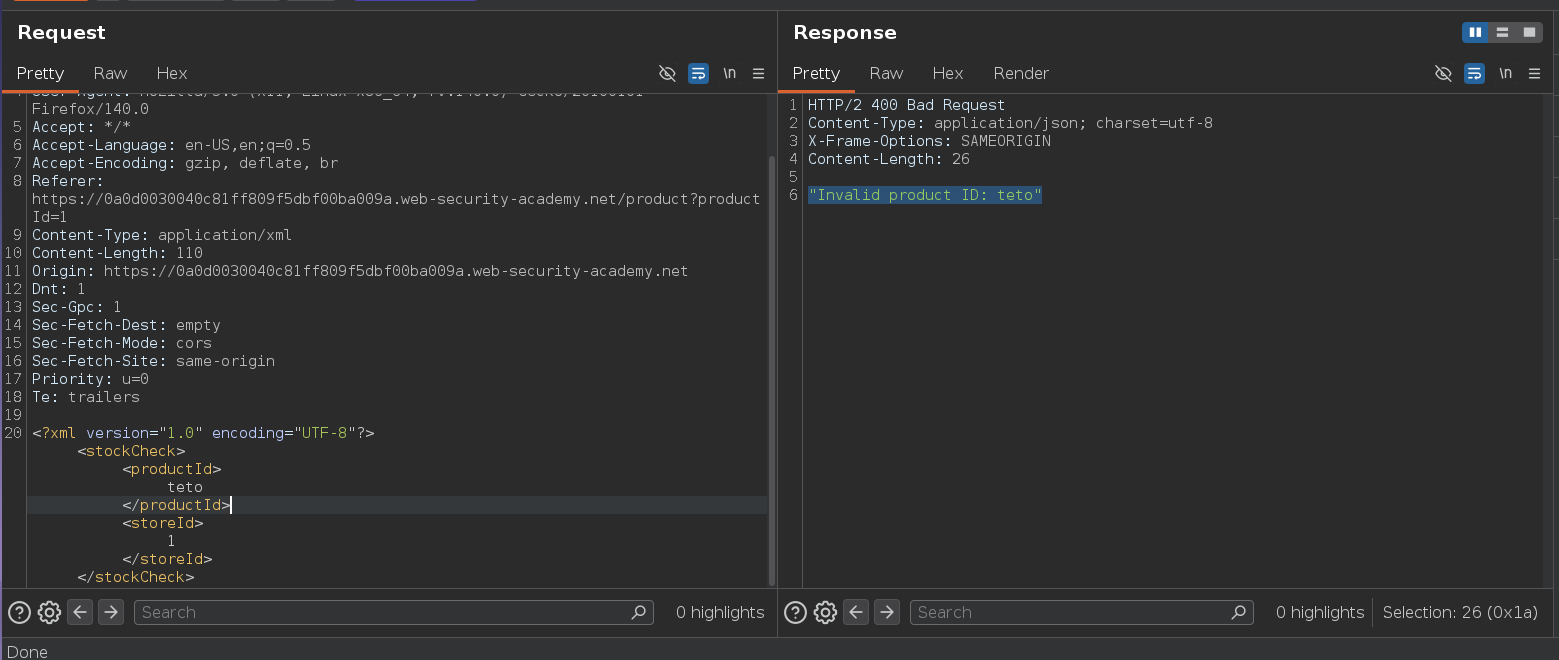Click Sec-Fetch-Mode: cors header
1559x660 pixels.
pos(122,343)
